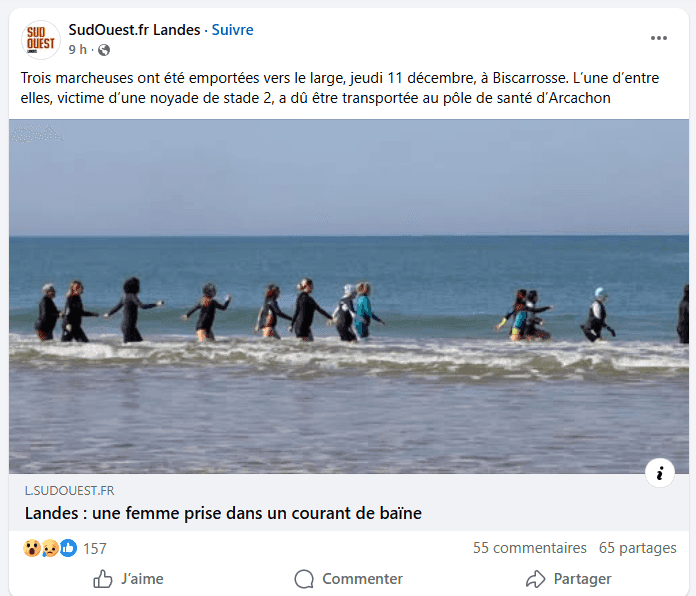This screenshot has width=696, height=596.
Task: View the 65 partages list
Action: [x=637, y=548]
